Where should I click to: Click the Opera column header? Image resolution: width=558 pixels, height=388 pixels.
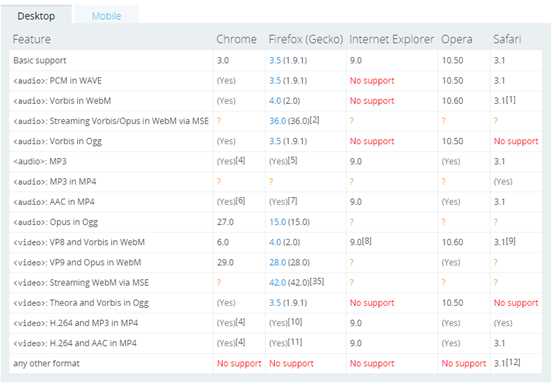click(457, 39)
